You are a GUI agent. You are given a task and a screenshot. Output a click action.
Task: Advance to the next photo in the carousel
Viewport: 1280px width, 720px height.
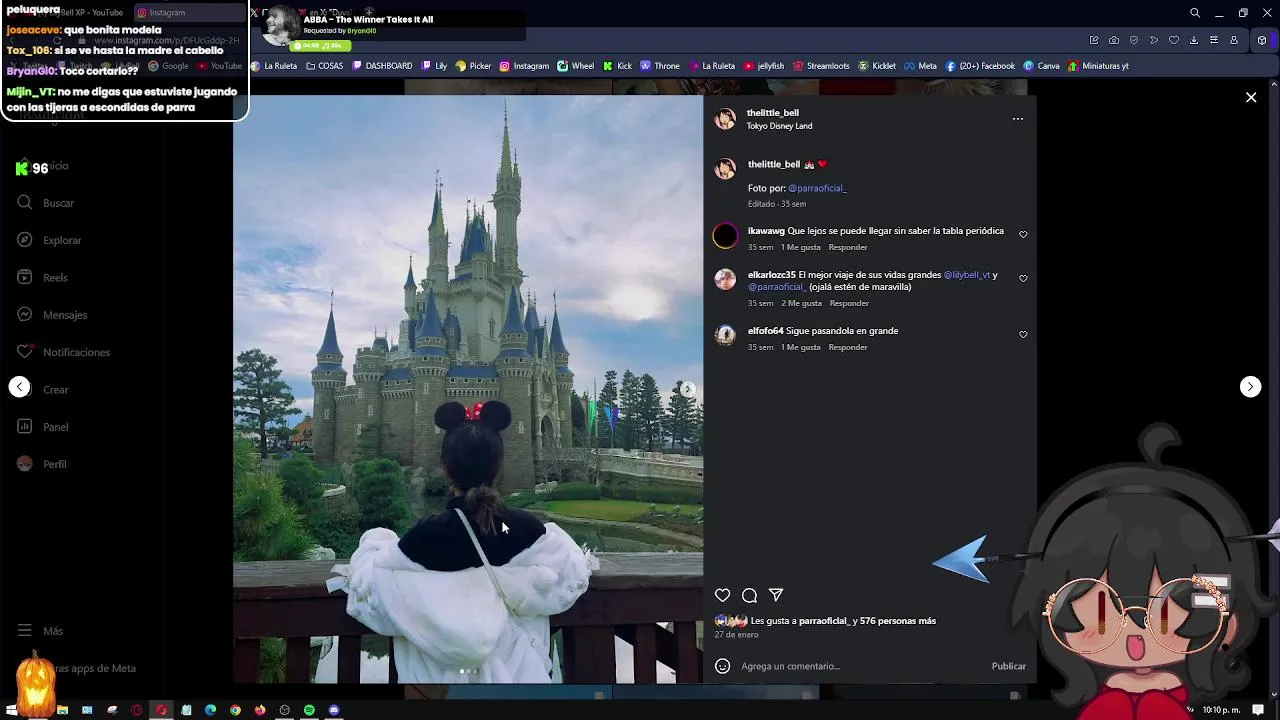[x=687, y=389]
